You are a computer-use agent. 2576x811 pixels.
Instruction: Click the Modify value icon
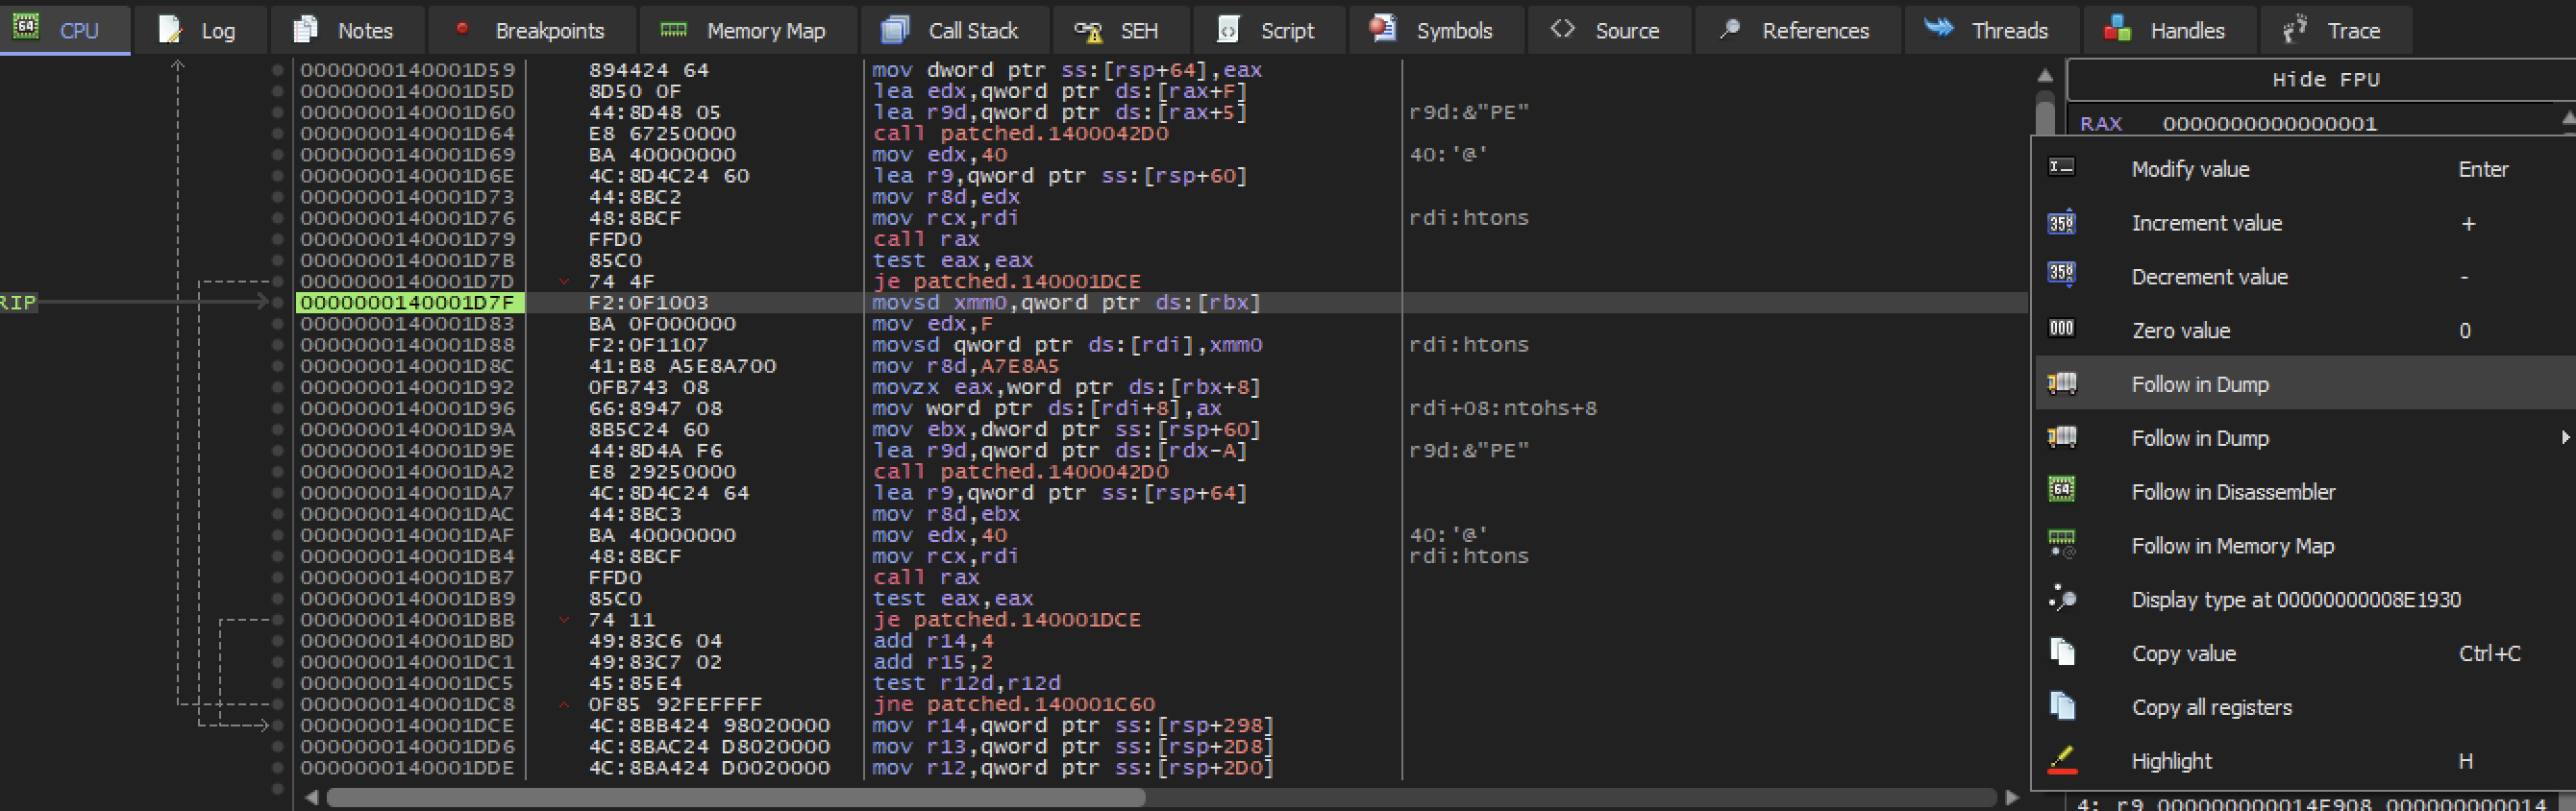click(x=2061, y=167)
